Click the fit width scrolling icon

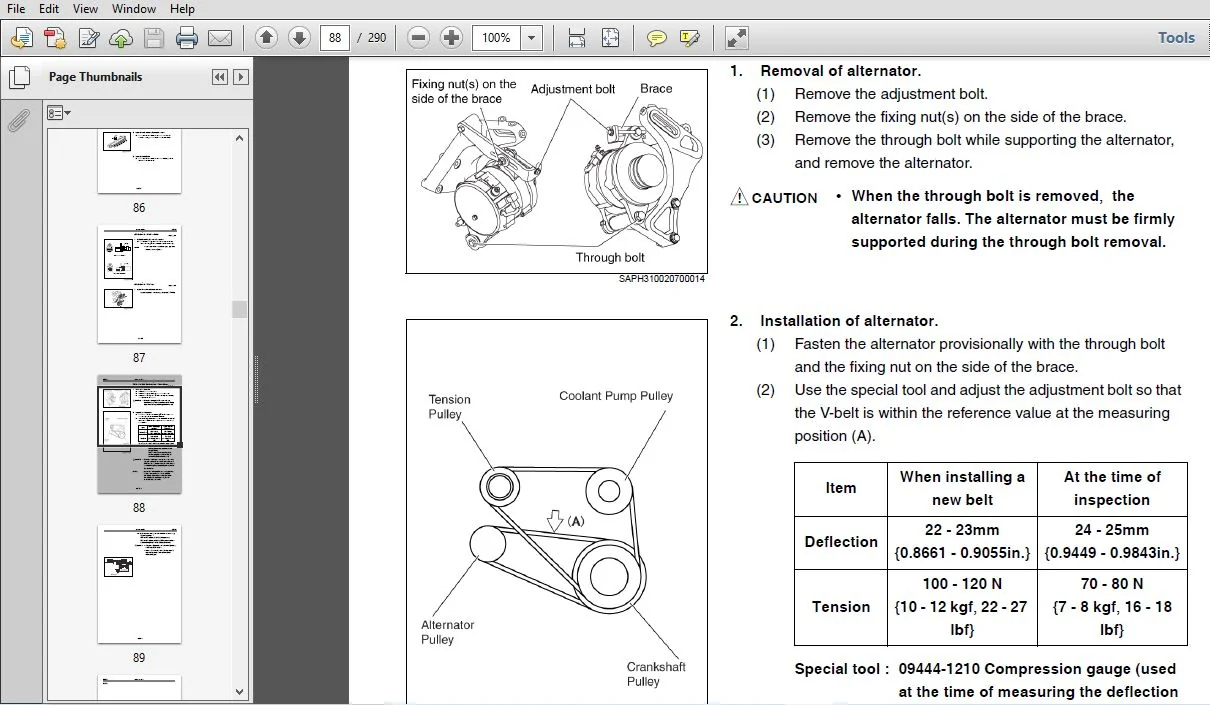[577, 38]
